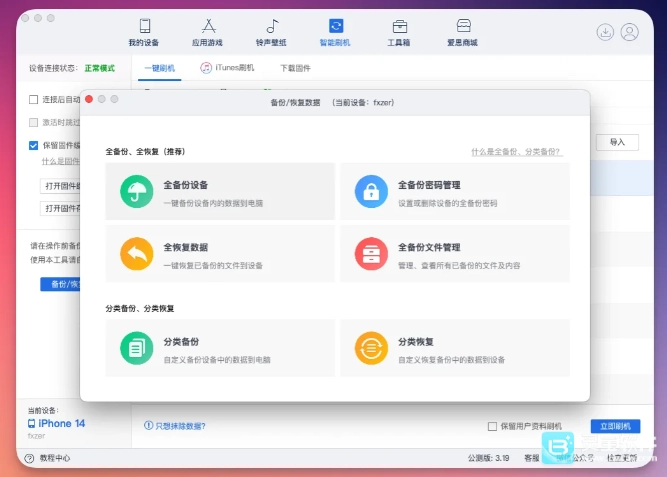This screenshot has width=667, height=477.
Task: Switch to the iTunes刷机 tab
Action: [x=227, y=68]
